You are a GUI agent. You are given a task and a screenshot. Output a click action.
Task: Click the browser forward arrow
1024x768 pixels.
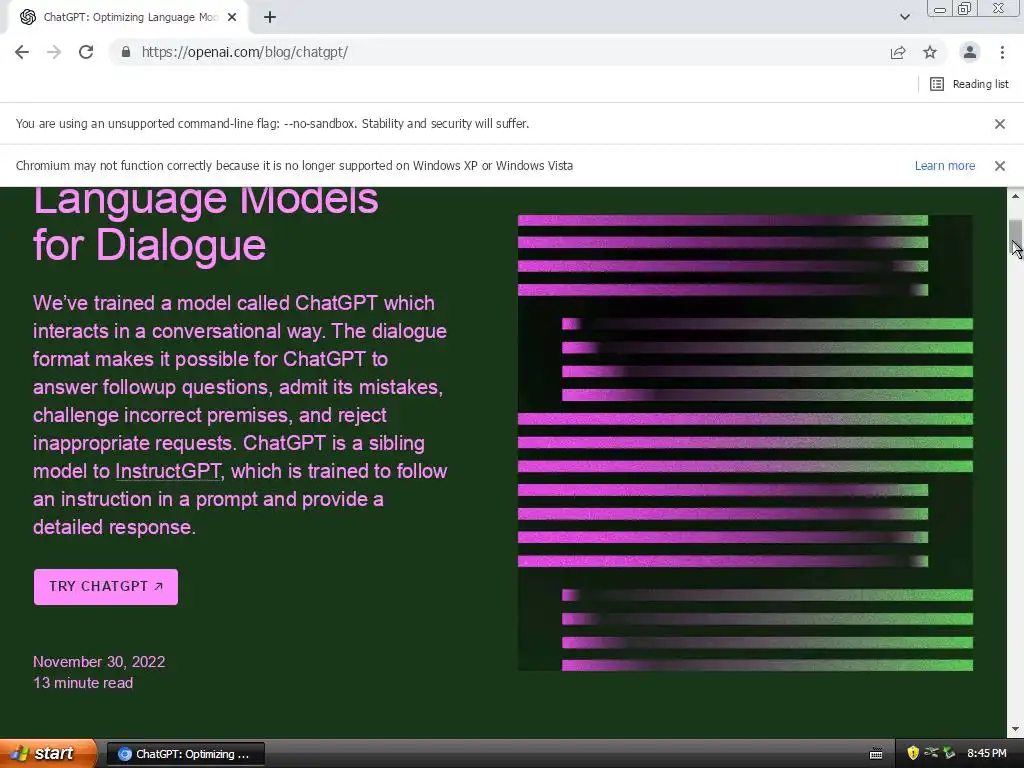pos(54,52)
